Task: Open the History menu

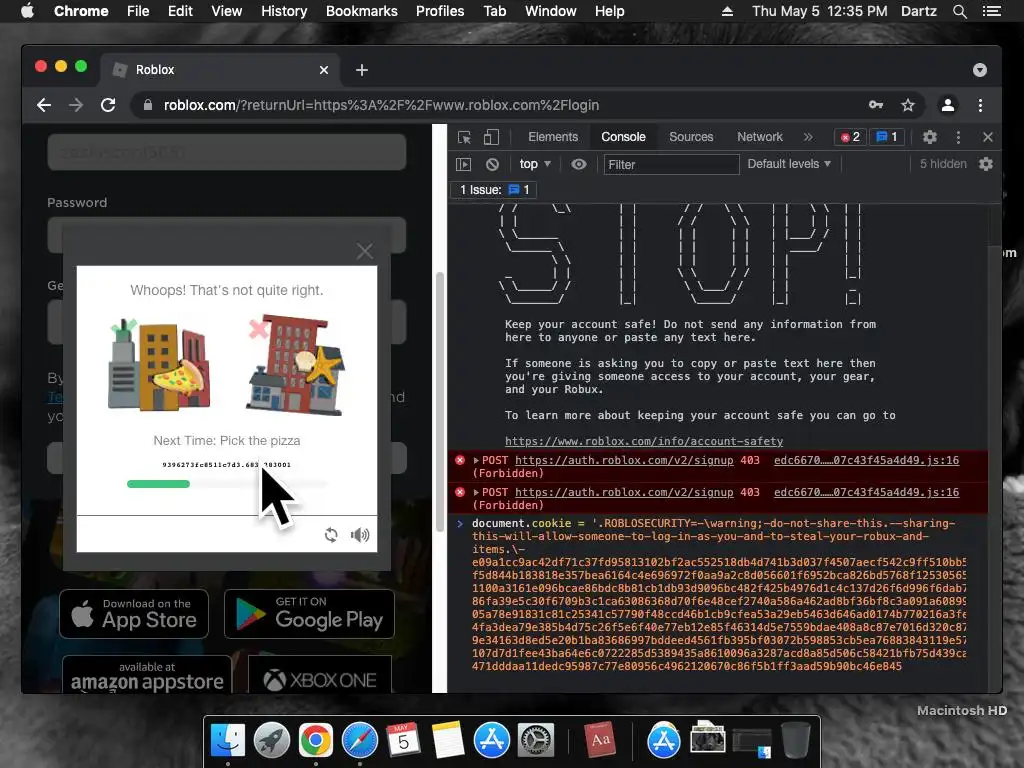Action: [x=284, y=11]
